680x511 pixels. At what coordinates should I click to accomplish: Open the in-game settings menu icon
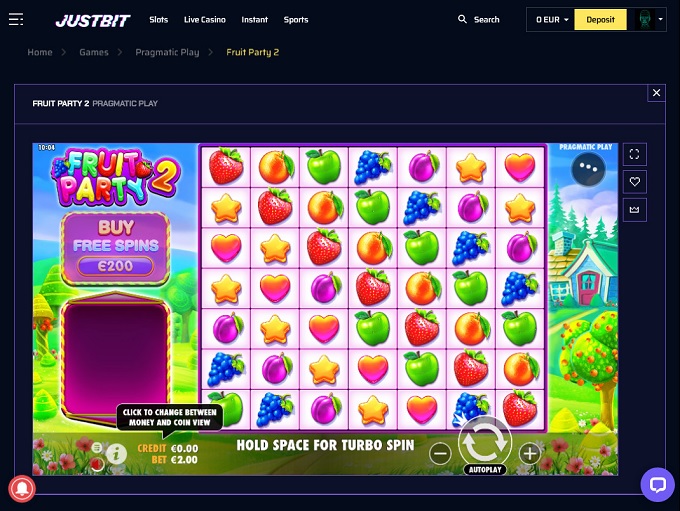(97, 447)
